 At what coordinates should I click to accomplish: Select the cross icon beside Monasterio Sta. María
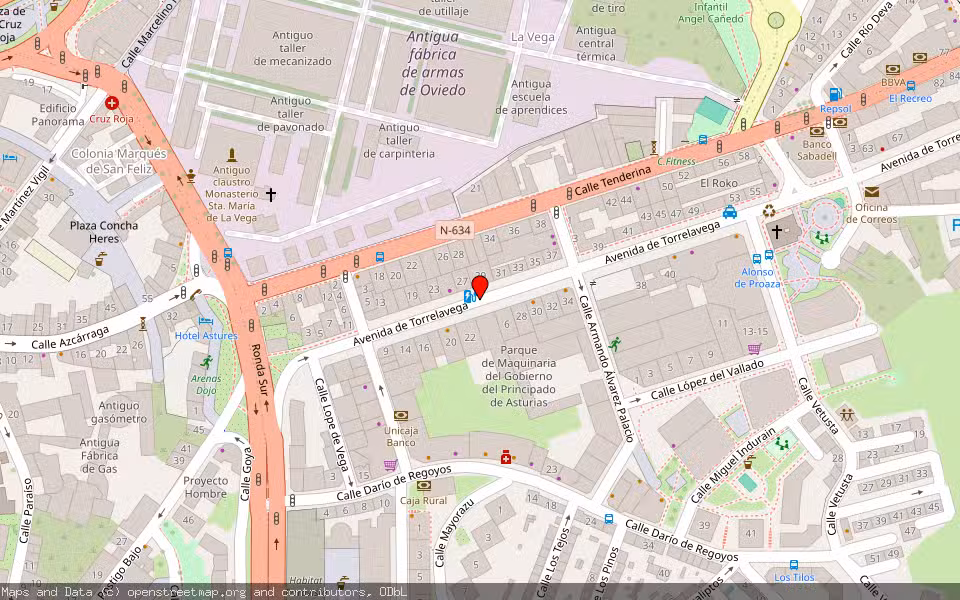pos(271,195)
